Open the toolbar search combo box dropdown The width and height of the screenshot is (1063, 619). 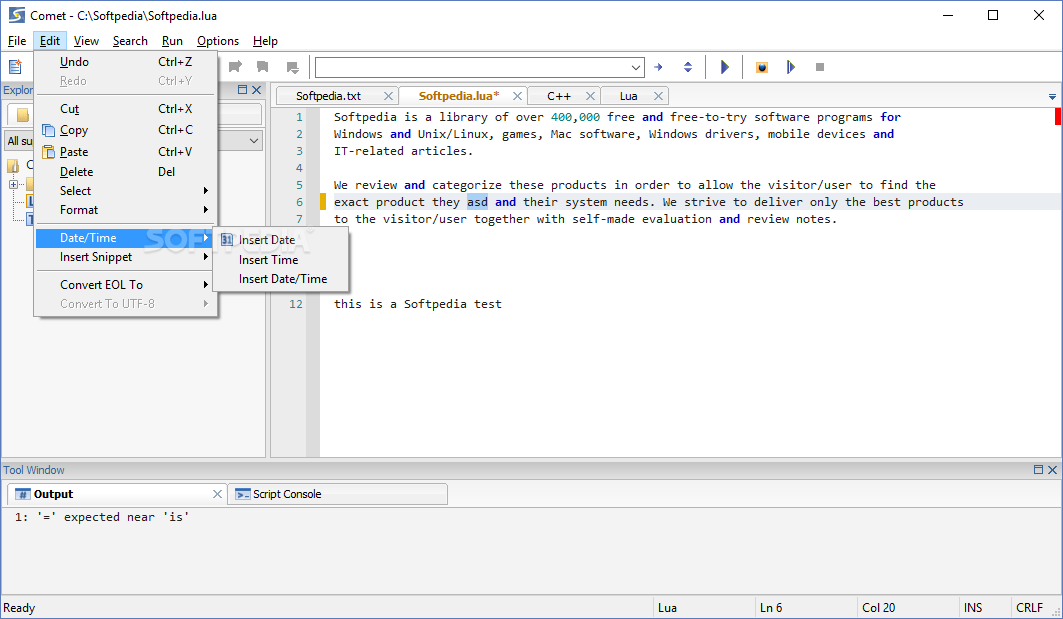pos(635,67)
